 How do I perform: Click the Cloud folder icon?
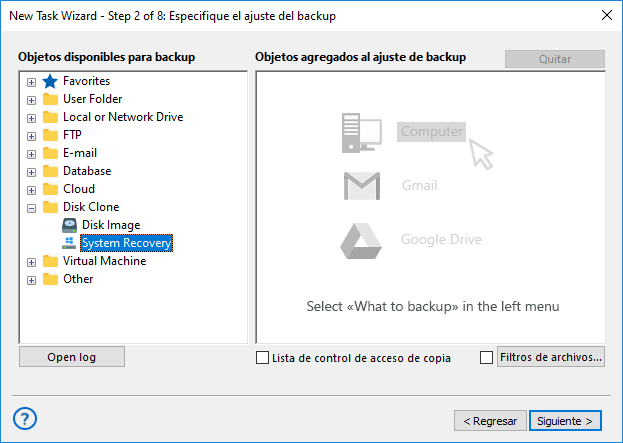[51, 189]
